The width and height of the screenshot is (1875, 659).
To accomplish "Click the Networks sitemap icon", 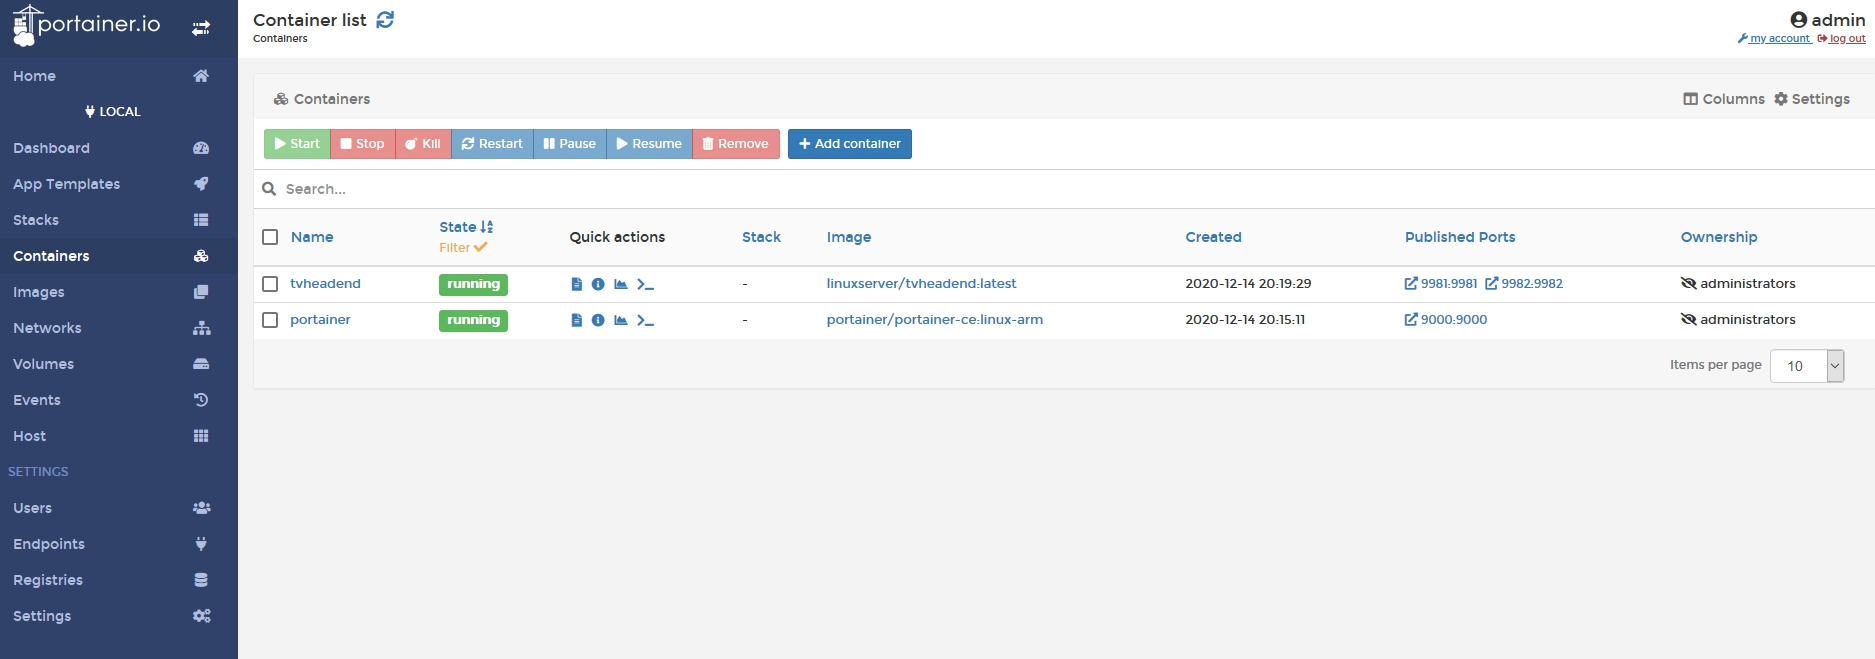I will [x=201, y=328].
